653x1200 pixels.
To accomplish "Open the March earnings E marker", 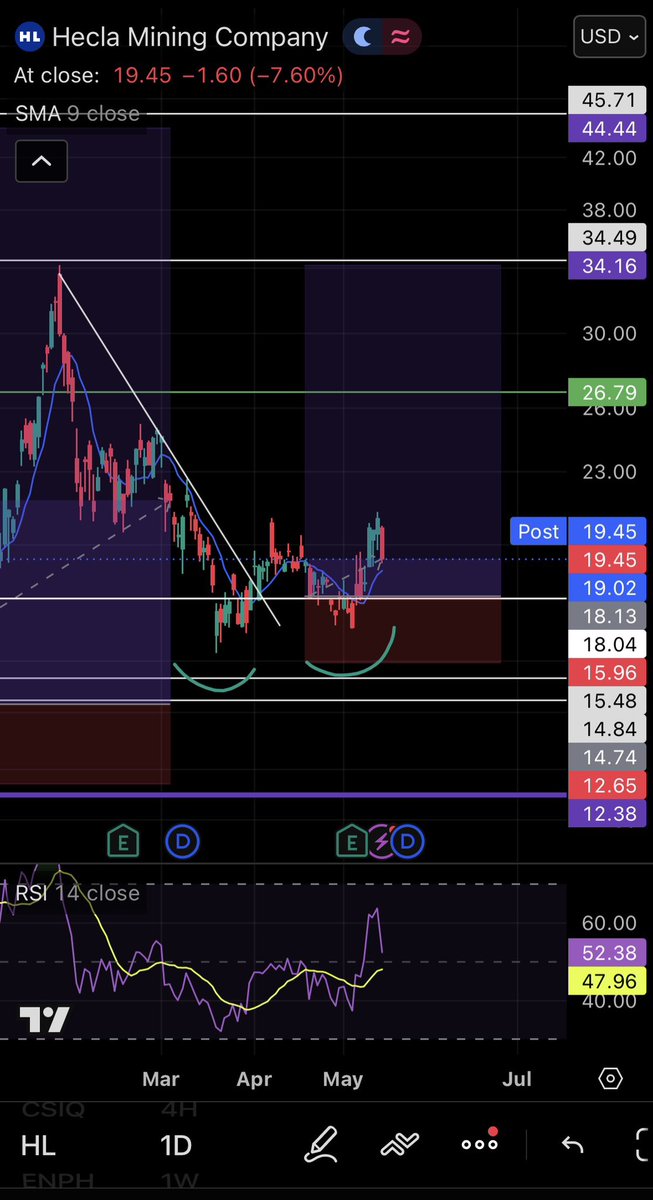I will pyautogui.click(x=123, y=842).
